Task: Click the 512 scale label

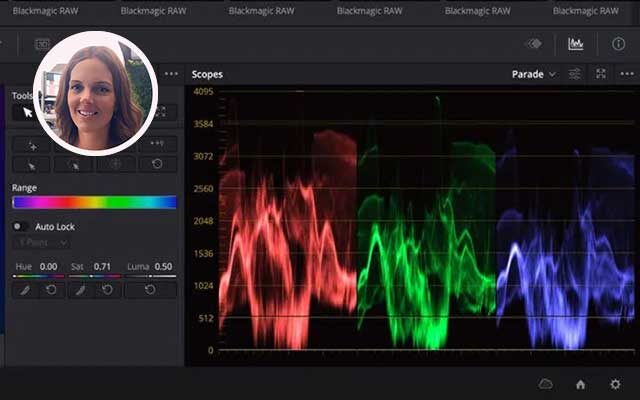Action: pos(206,318)
